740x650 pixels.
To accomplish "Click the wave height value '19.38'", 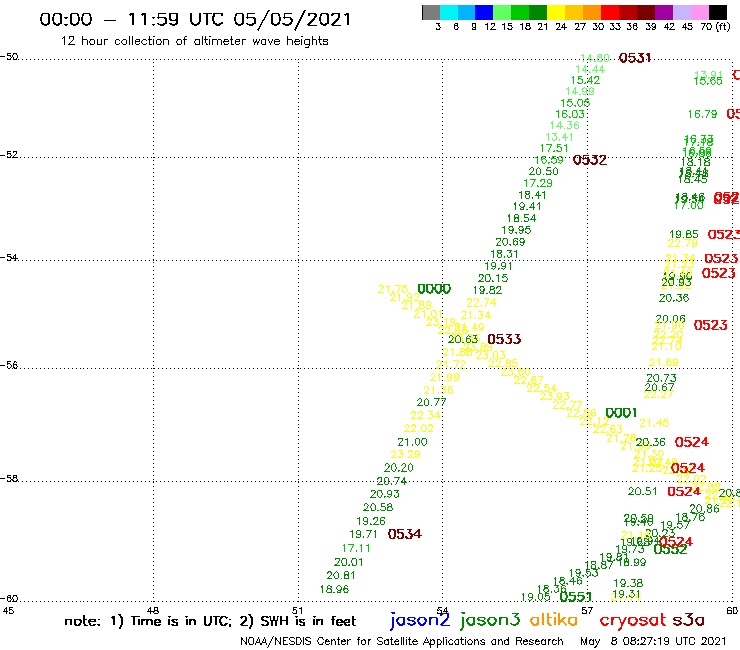I will [628, 583].
